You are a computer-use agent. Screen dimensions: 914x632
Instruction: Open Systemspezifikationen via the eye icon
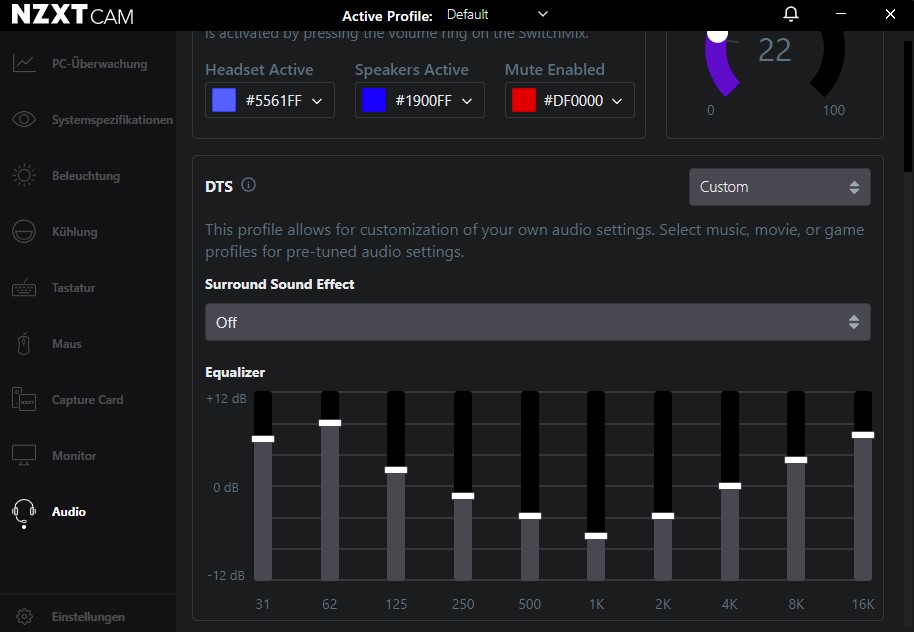(24, 120)
